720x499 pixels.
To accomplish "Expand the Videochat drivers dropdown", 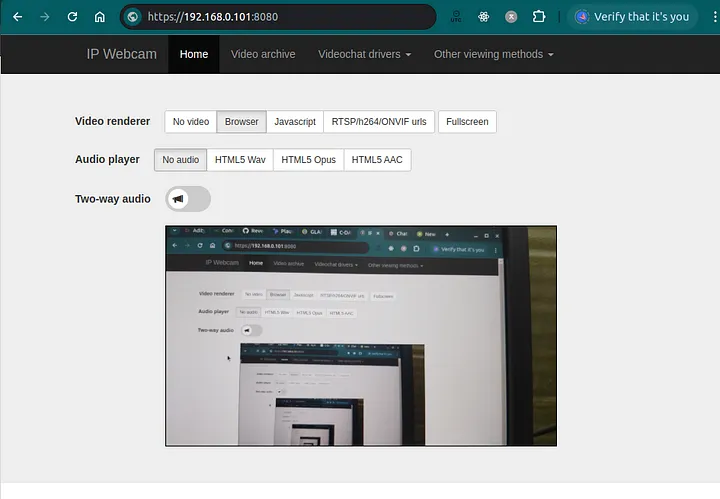I will click(x=364, y=54).
